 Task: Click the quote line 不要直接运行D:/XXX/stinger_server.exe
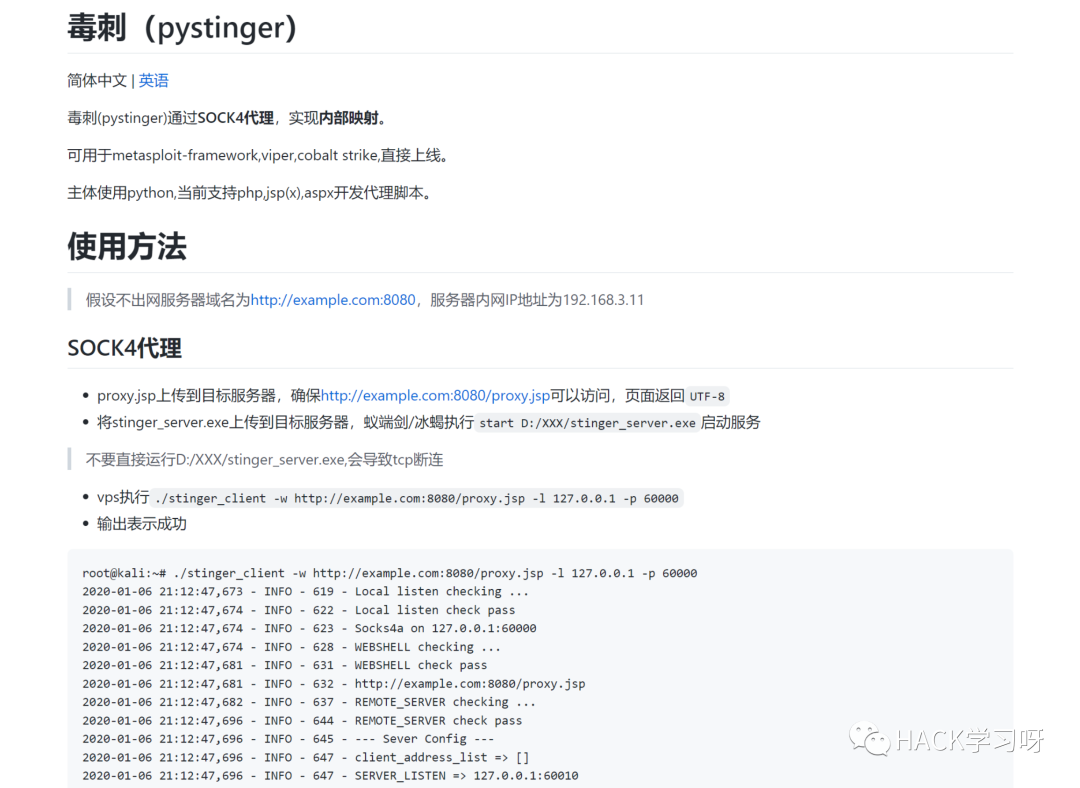pos(264,459)
